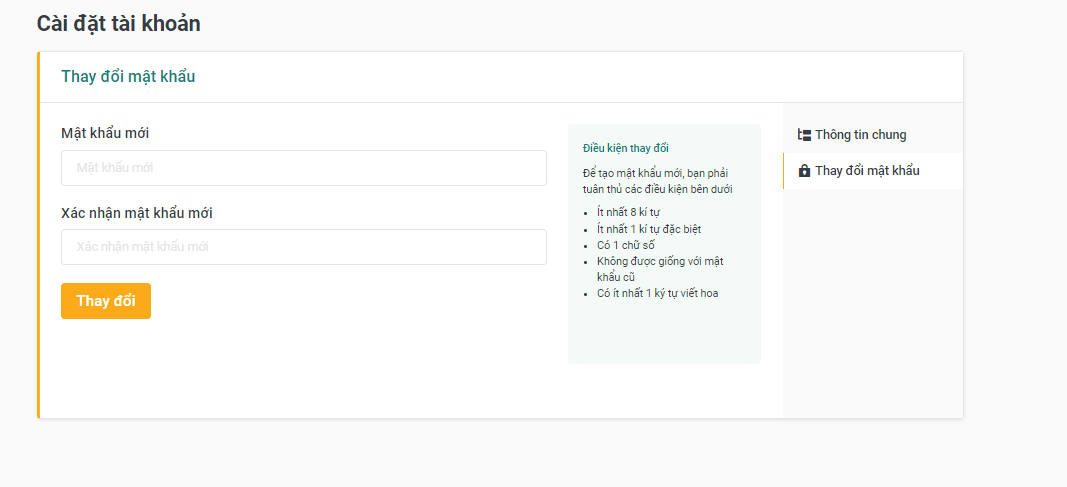Click the Cài đặt tài khoản page heading
Screen dimensions: 1067x487
click(118, 23)
